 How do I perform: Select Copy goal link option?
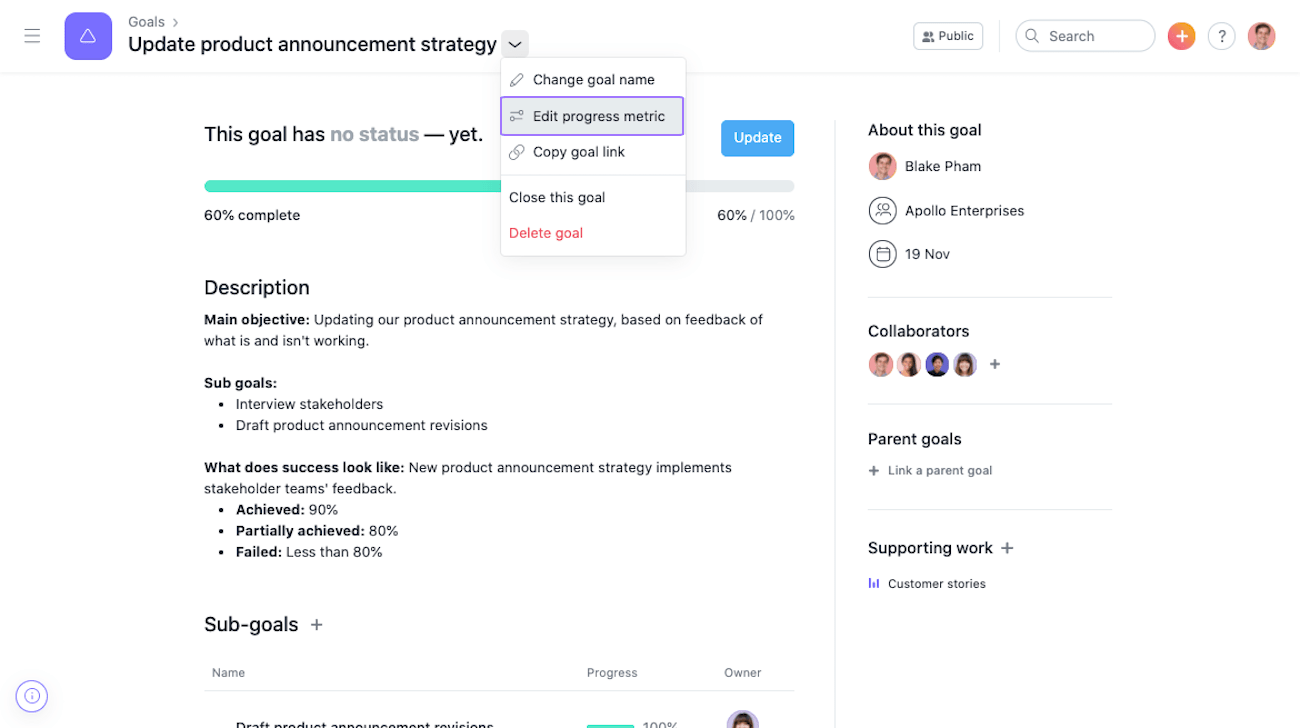(593, 152)
